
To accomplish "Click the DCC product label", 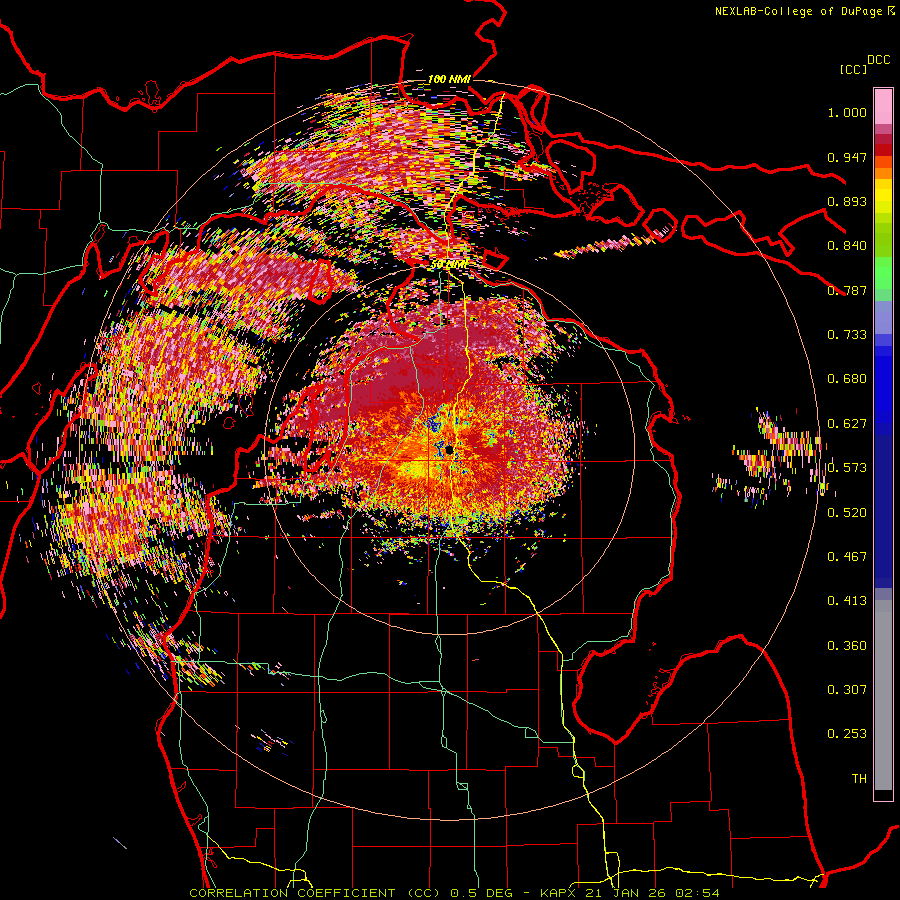I will click(x=878, y=60).
